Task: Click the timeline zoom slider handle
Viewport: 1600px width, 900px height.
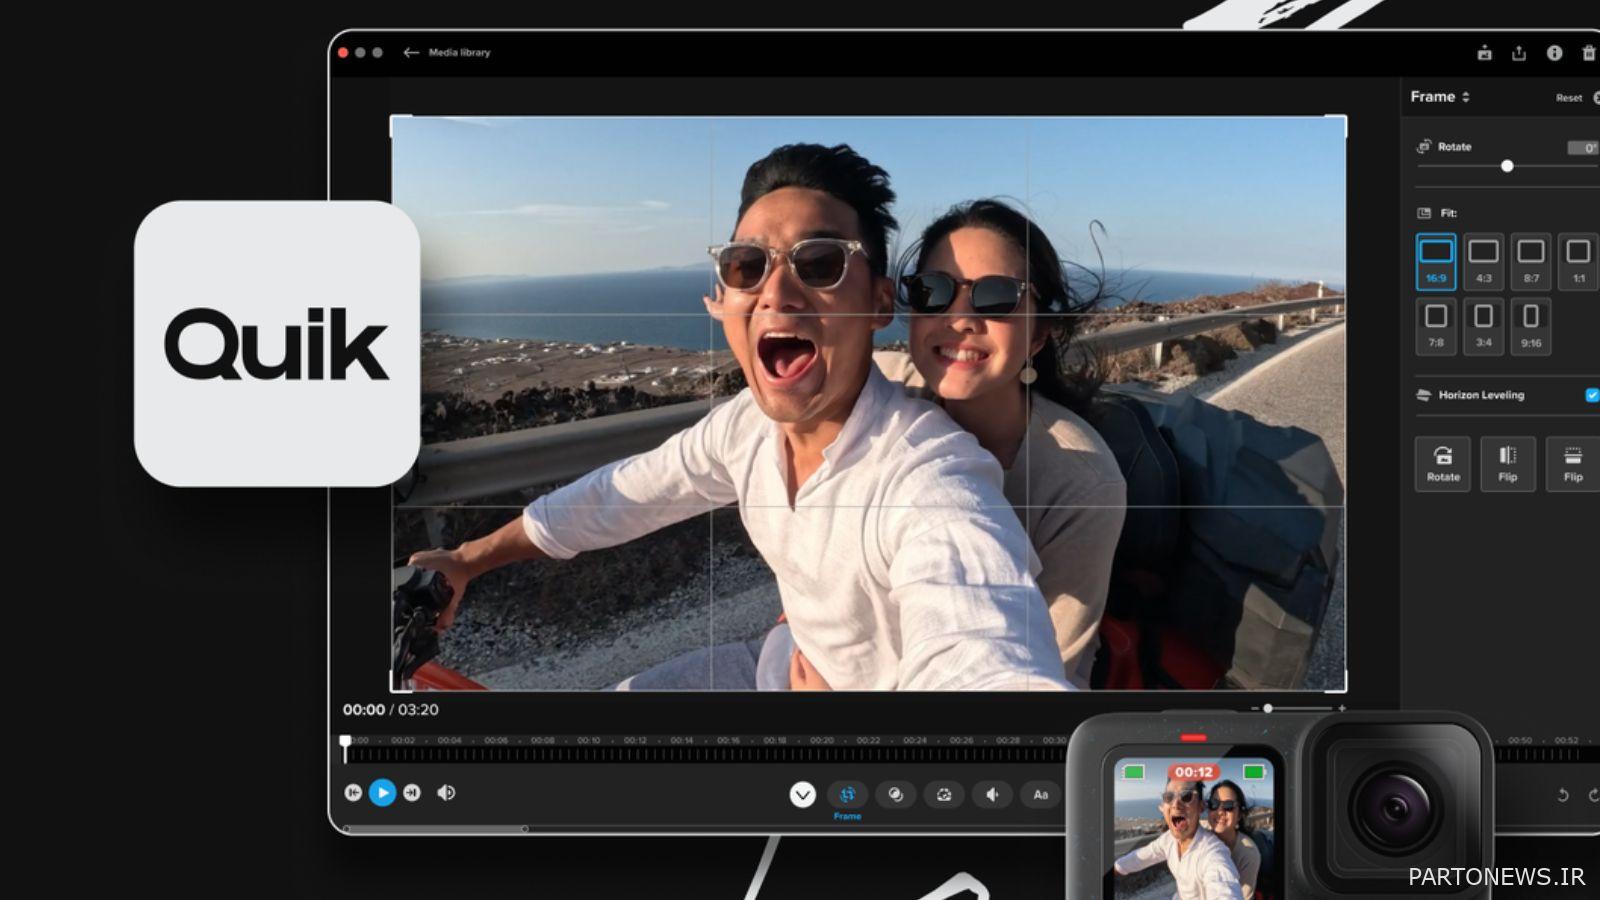Action: pos(1268,708)
